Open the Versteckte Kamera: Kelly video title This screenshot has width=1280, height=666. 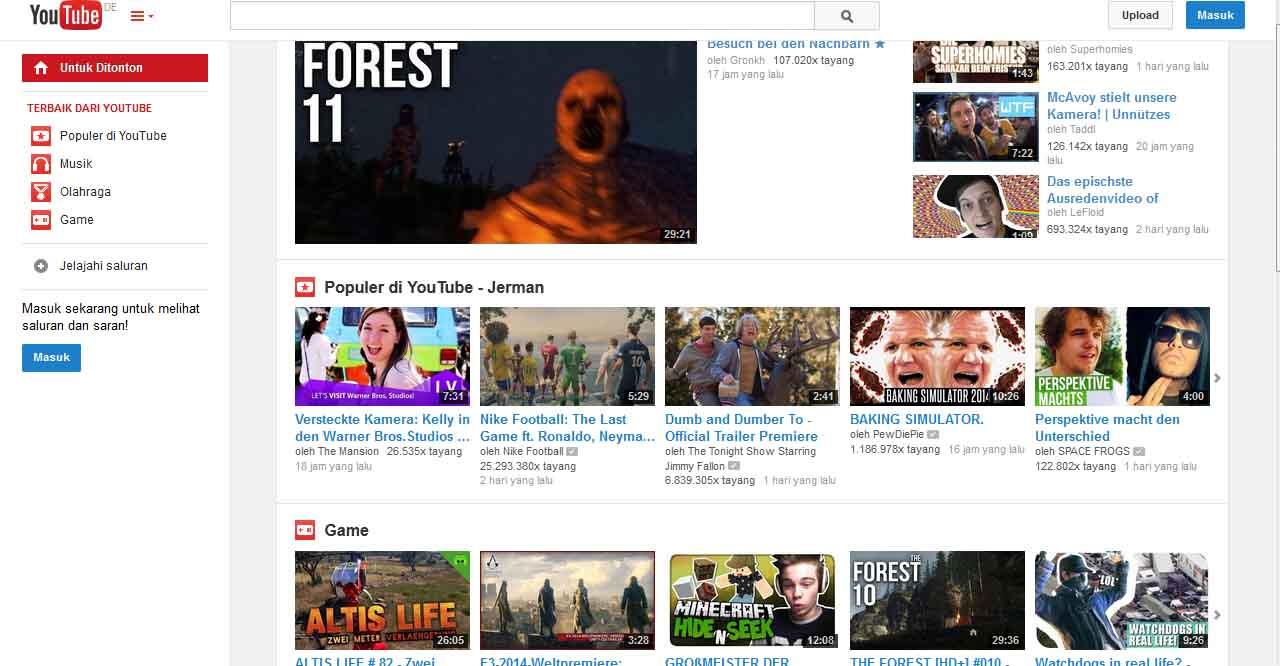click(x=382, y=428)
